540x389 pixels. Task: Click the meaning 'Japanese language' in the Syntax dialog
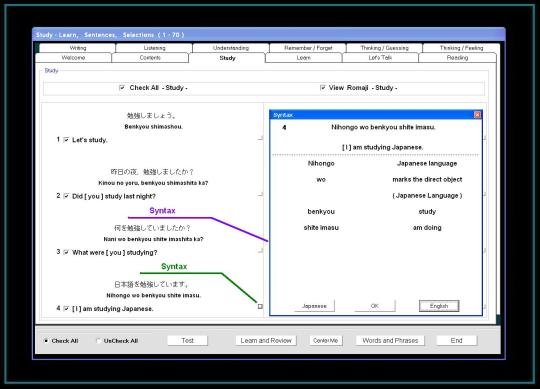point(427,164)
